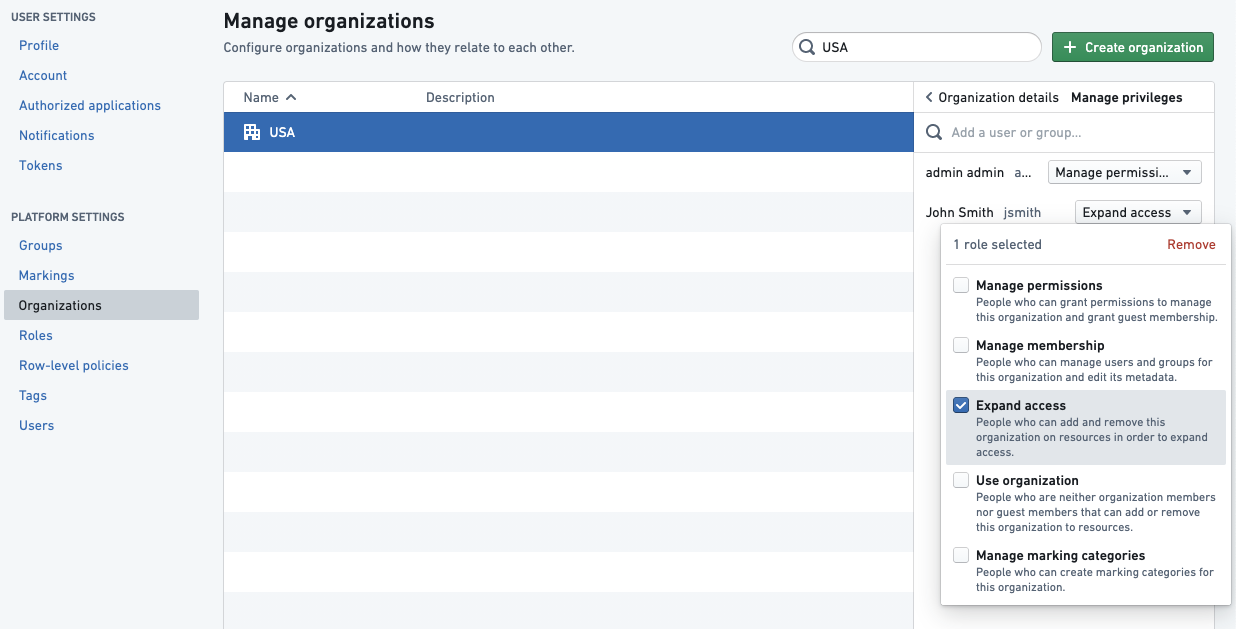Screen dimensions: 1236x629
Task: Sort by the Name column arrow
Action: point(291,97)
